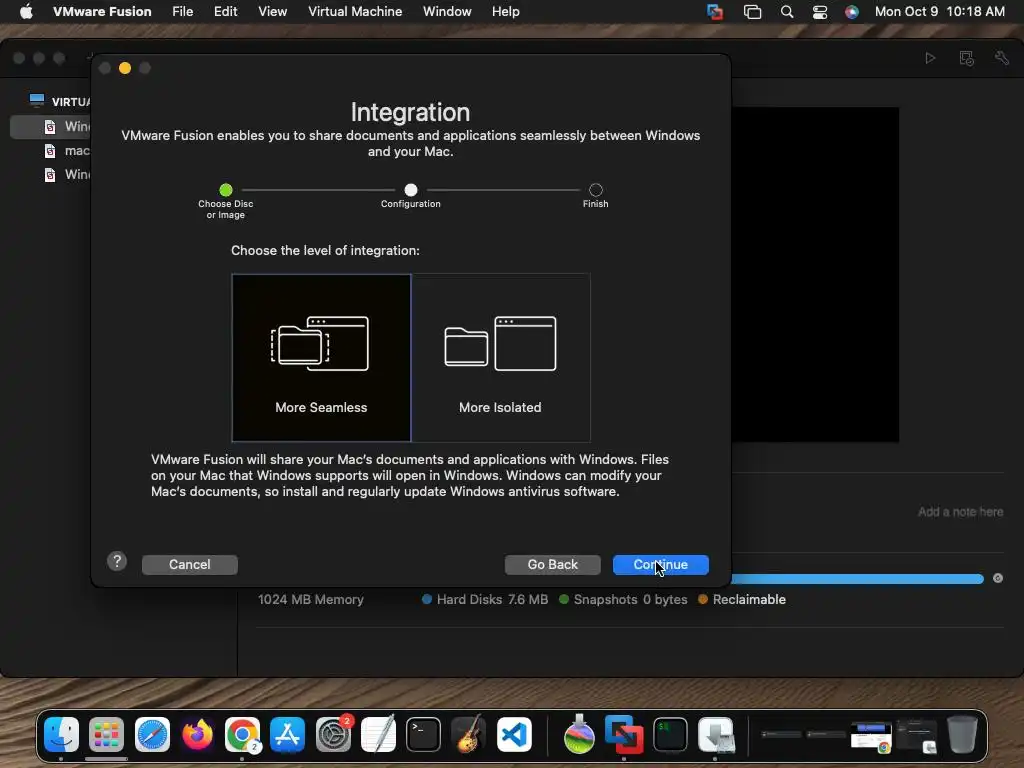Open the Edit menu
Screen dimensions: 1024x768
(x=225, y=12)
